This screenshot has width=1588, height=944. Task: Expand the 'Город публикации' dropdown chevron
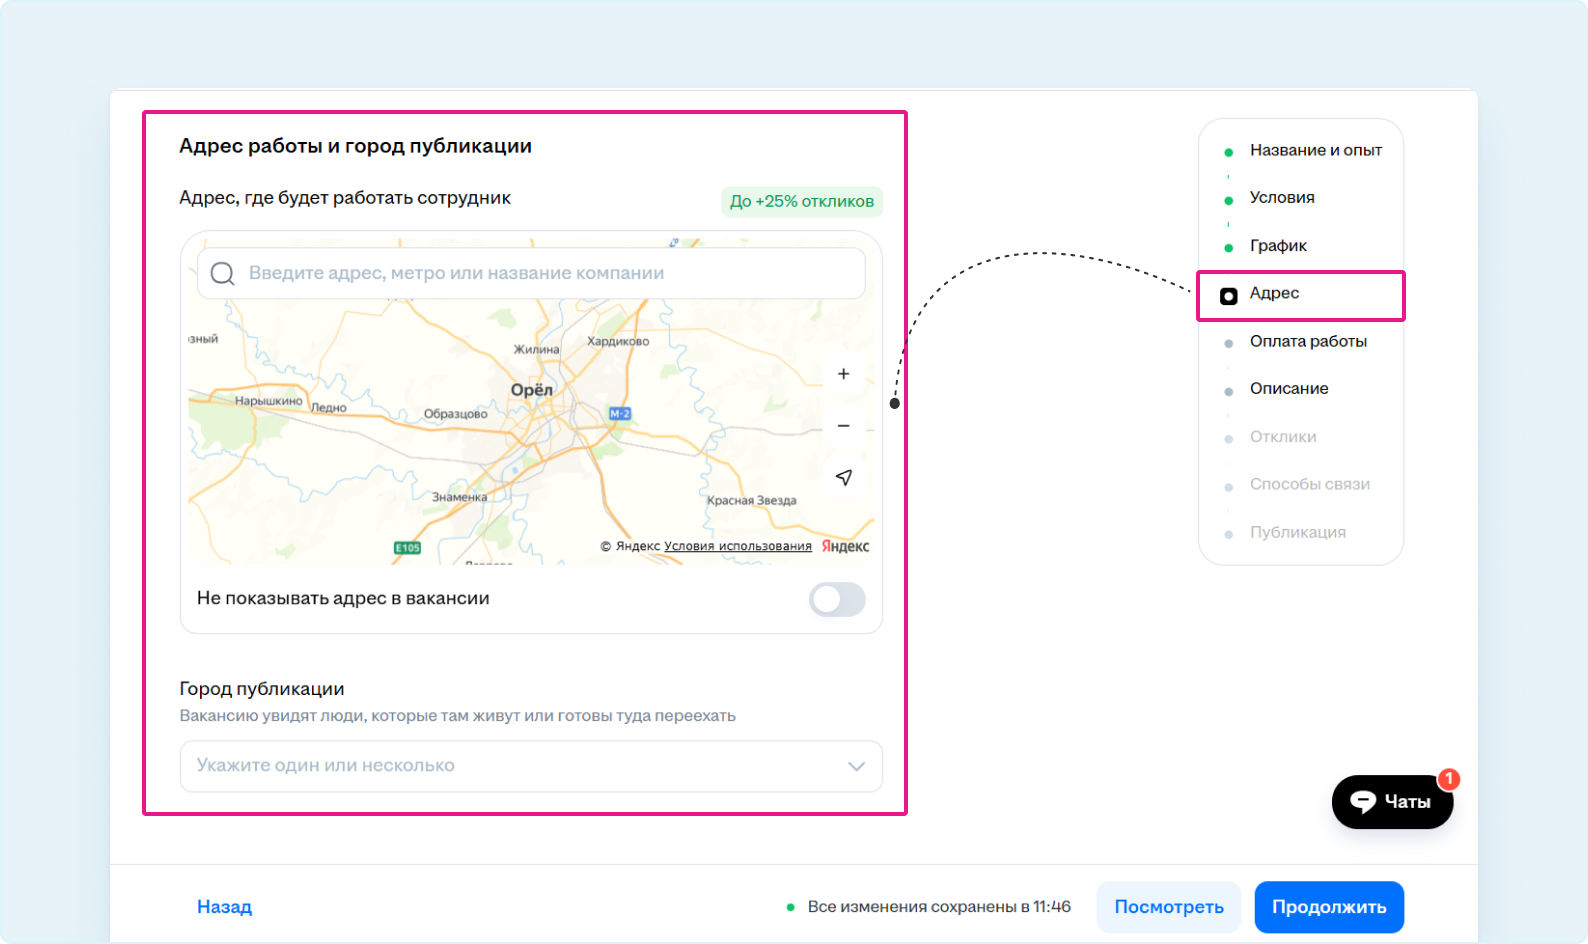coord(856,767)
